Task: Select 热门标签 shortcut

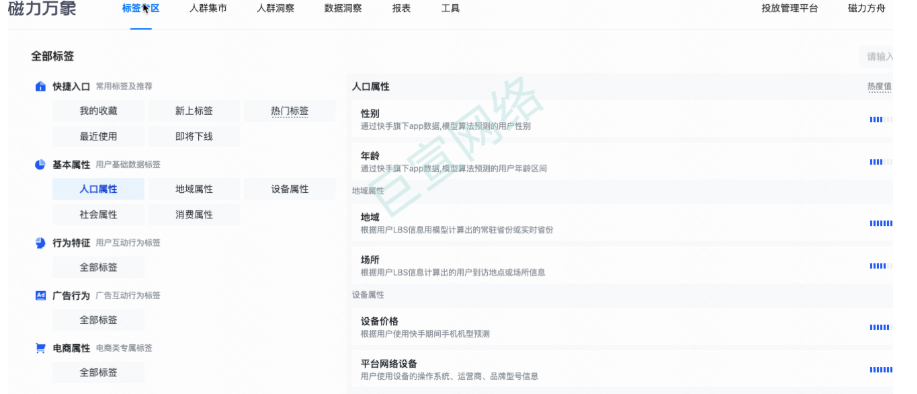Action: (289, 111)
